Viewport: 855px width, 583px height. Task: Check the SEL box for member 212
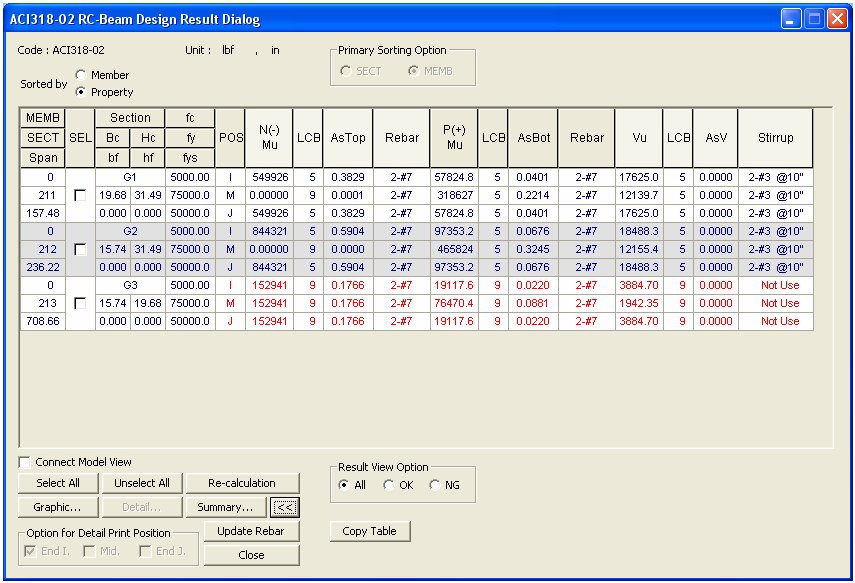click(80, 249)
